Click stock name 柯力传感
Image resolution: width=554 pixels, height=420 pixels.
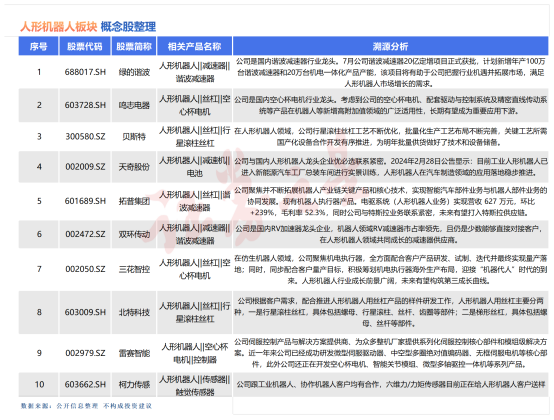click(134, 384)
